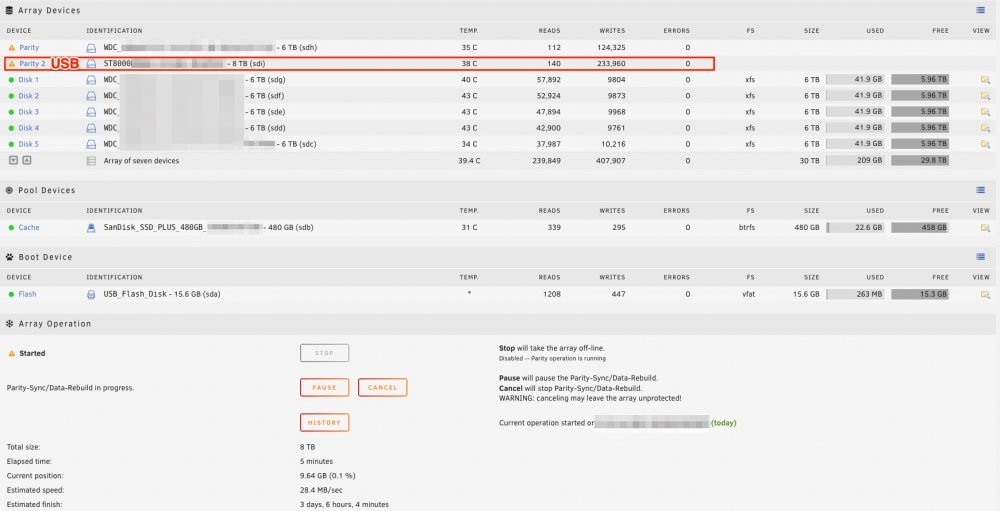The image size is (1000, 511).
Task: Click the disabled Stop array button
Action: pyautogui.click(x=325, y=353)
